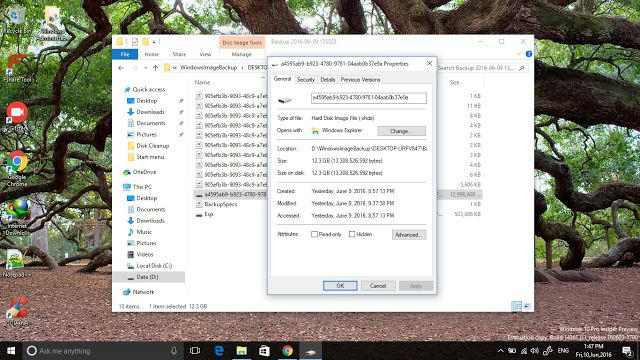The image size is (640, 360).
Task: Open the Manage ribbon tab
Action: [x=242, y=54]
